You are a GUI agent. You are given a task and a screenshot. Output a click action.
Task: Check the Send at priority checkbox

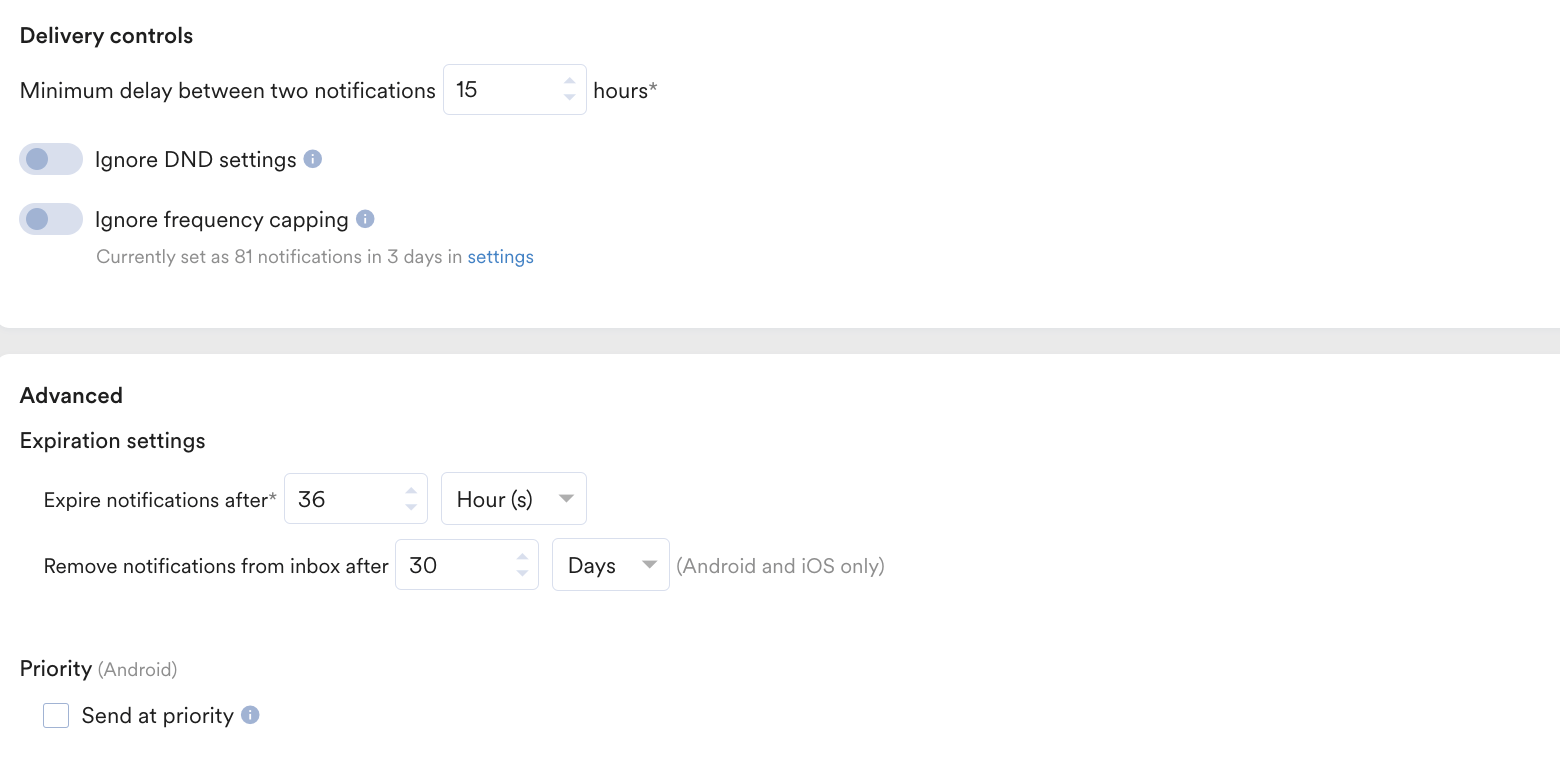pos(56,715)
